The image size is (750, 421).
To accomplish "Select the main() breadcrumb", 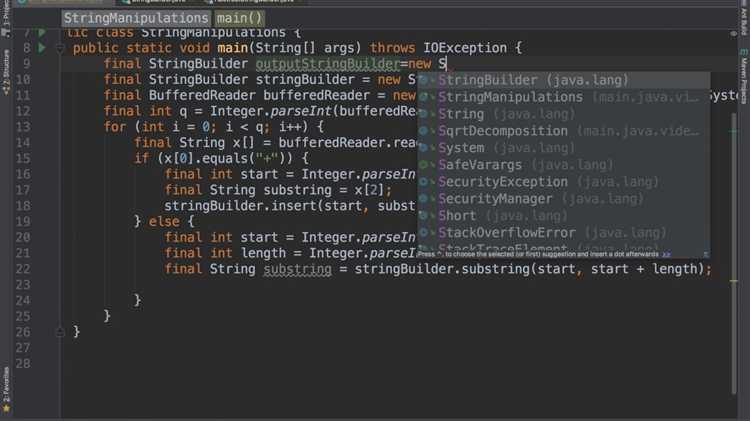I will click(239, 18).
